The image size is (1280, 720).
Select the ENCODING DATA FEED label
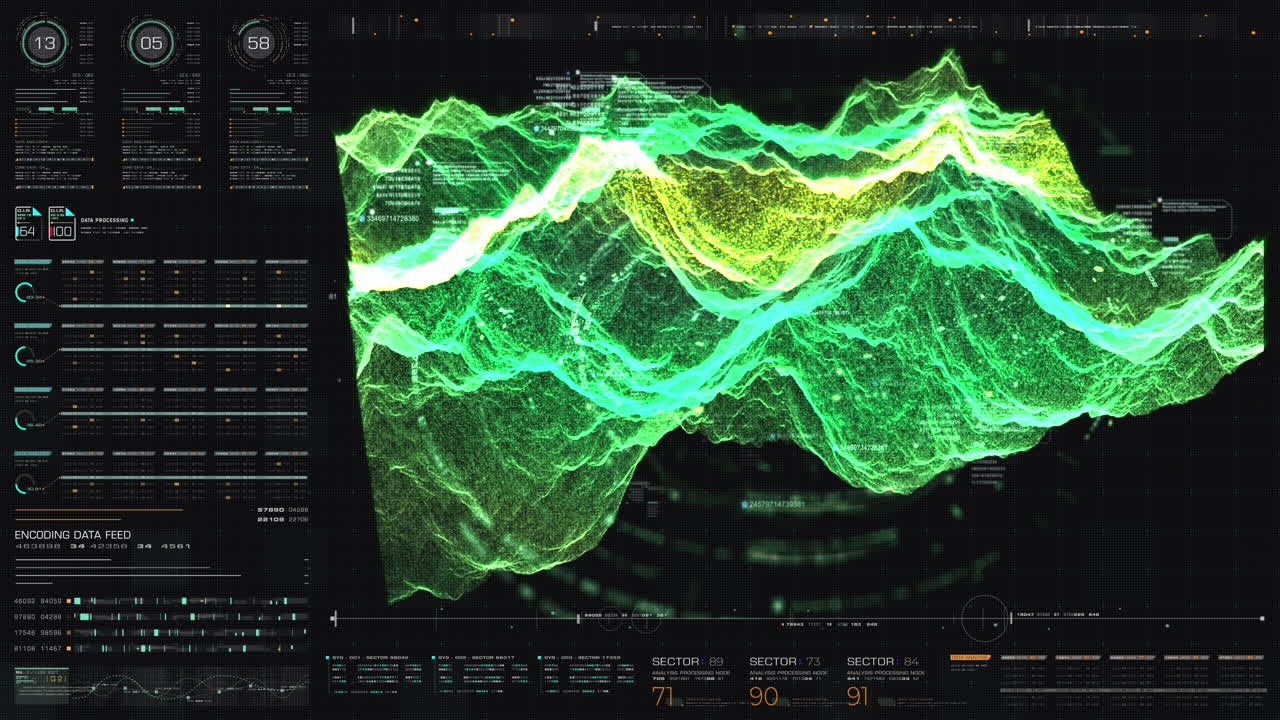(x=70, y=534)
